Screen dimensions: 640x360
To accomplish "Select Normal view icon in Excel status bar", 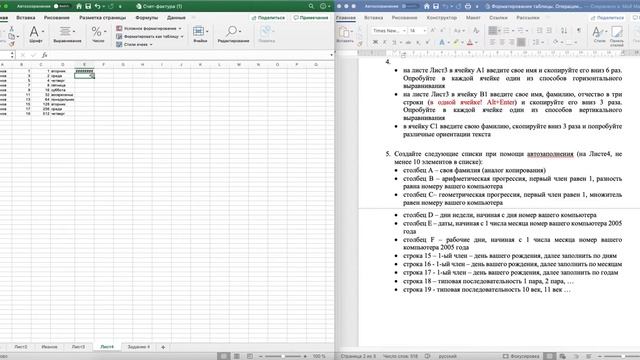I will pos(223,356).
